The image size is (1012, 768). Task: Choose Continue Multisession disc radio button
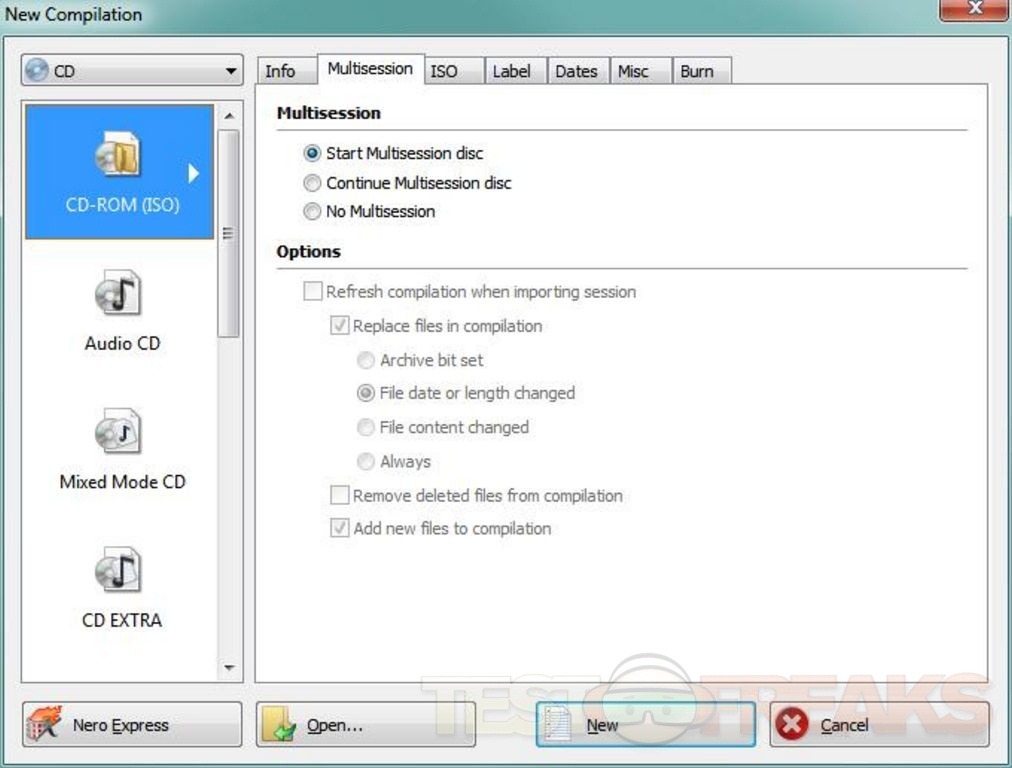tap(312, 184)
